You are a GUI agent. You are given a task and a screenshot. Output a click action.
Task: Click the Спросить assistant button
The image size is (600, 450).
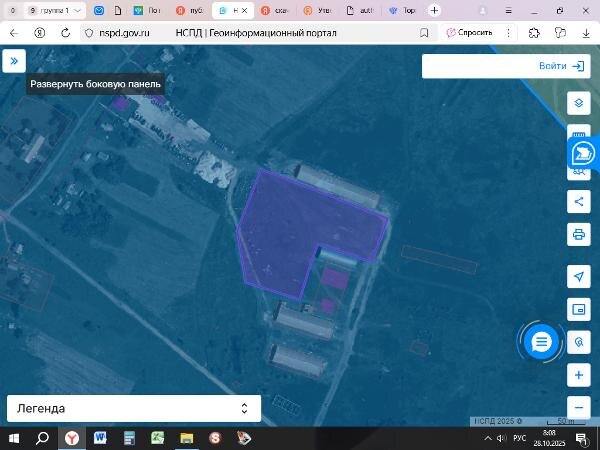pos(470,33)
